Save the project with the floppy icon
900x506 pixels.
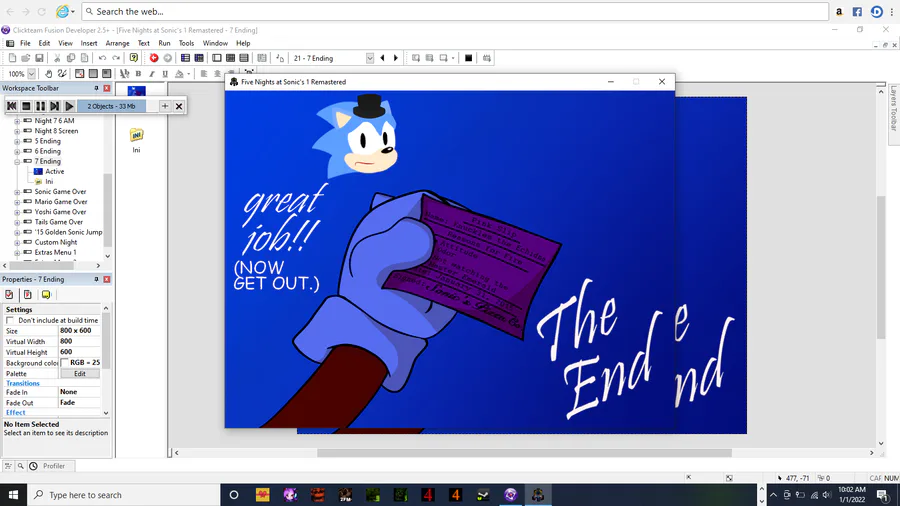[x=39, y=58]
